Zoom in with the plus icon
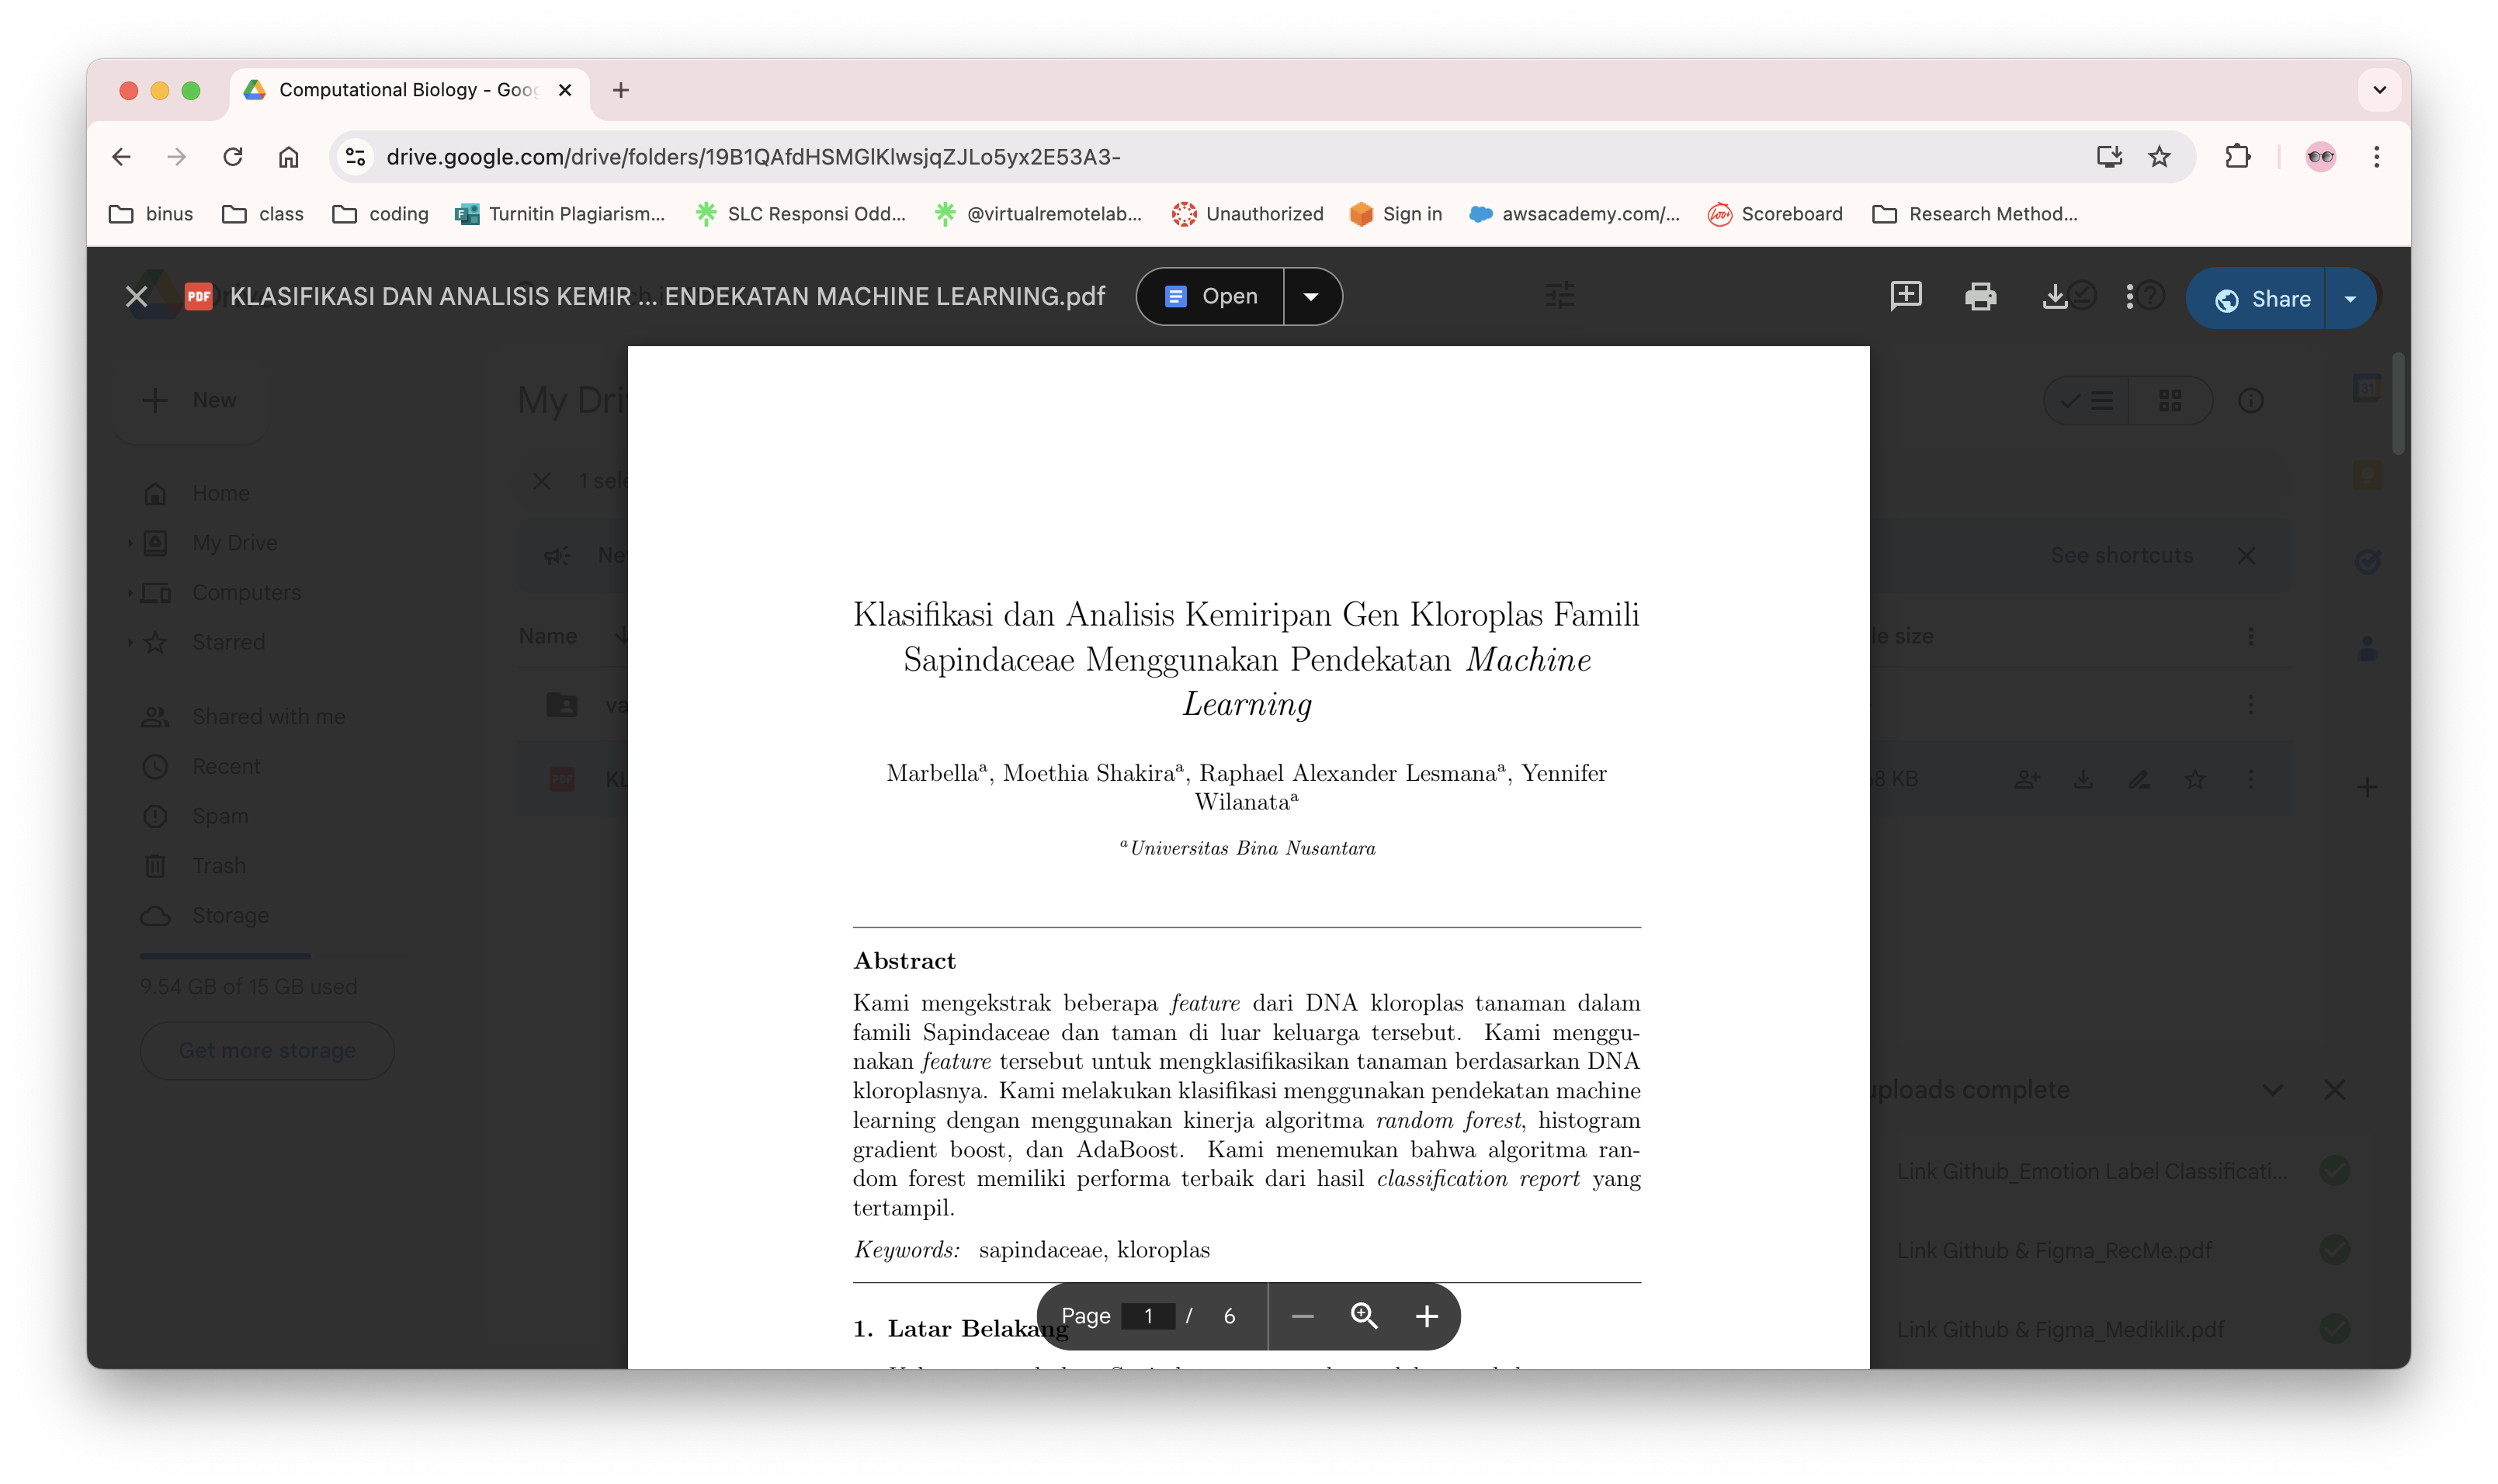 point(1426,1316)
